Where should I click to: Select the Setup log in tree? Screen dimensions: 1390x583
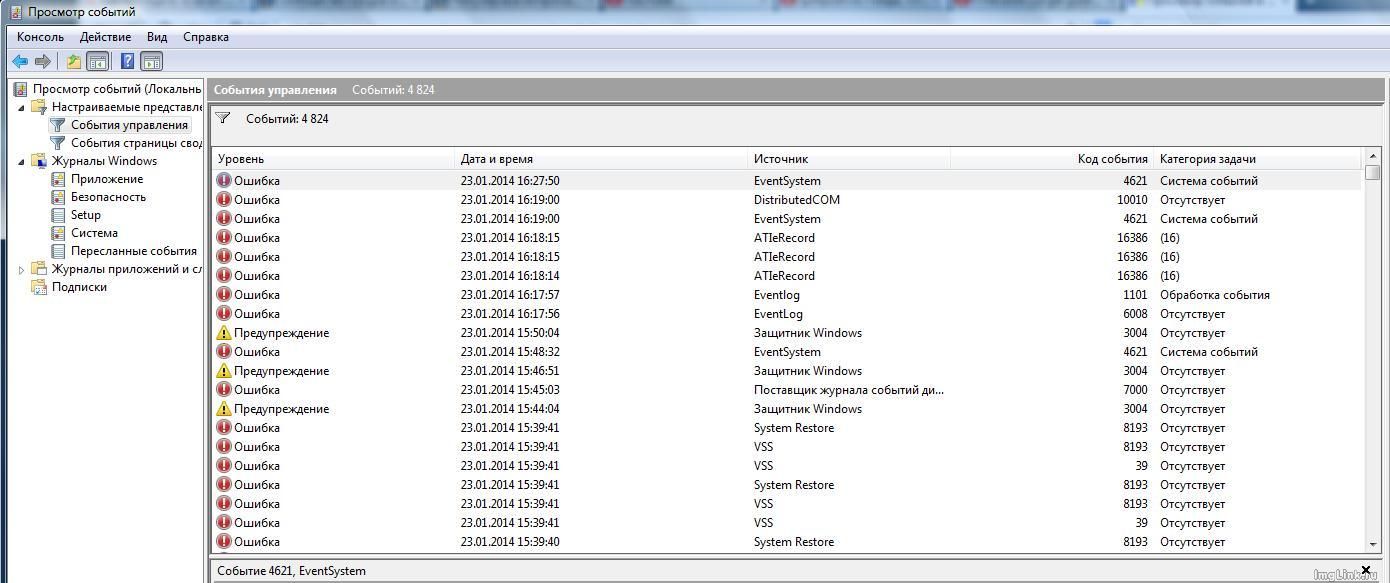pyautogui.click(x=86, y=215)
